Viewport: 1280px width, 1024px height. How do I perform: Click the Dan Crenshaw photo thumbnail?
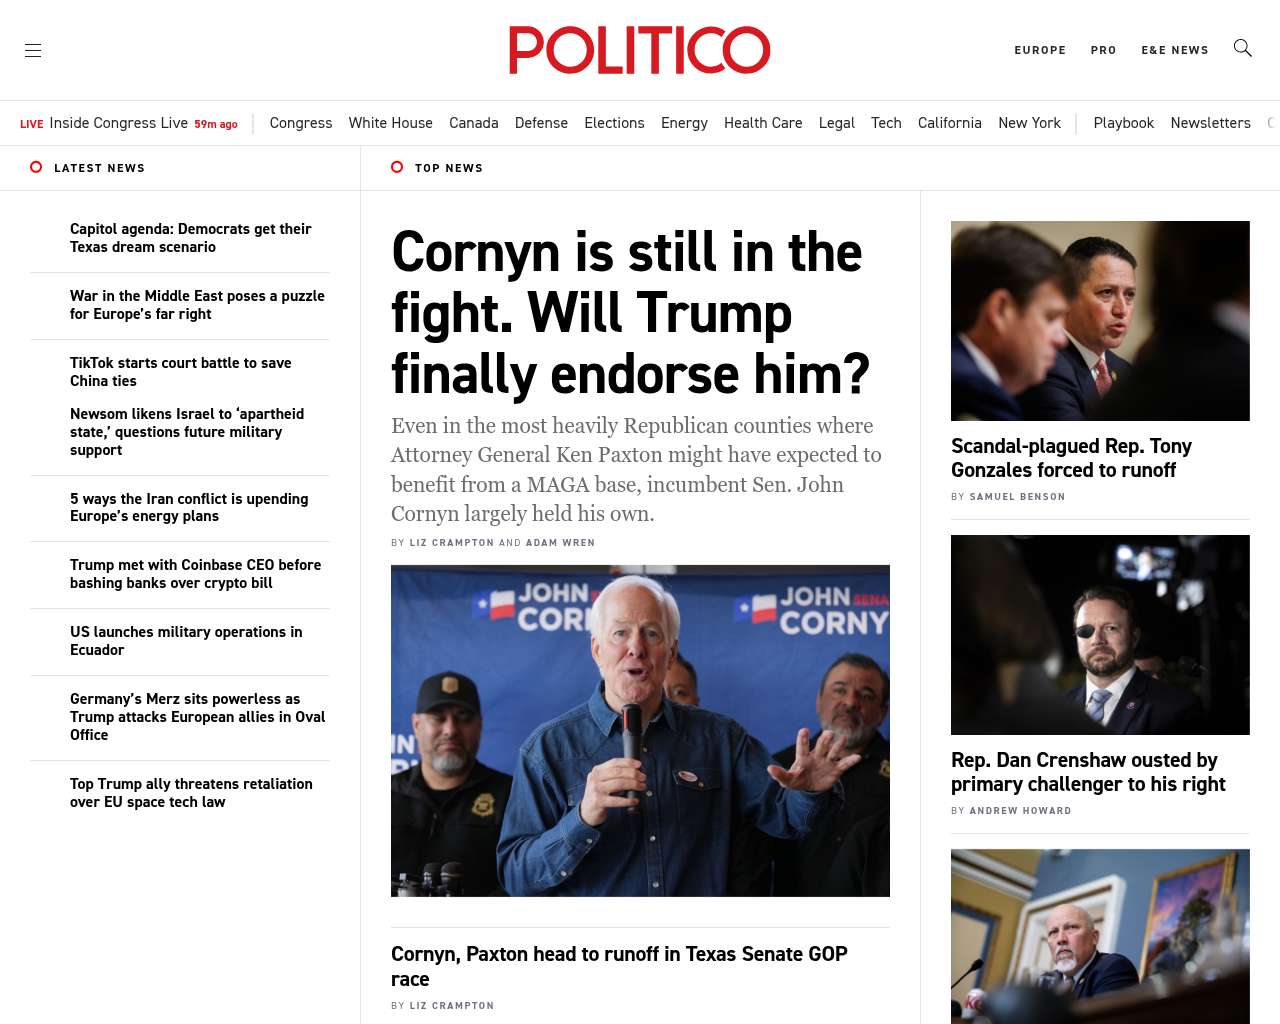[x=1100, y=635]
